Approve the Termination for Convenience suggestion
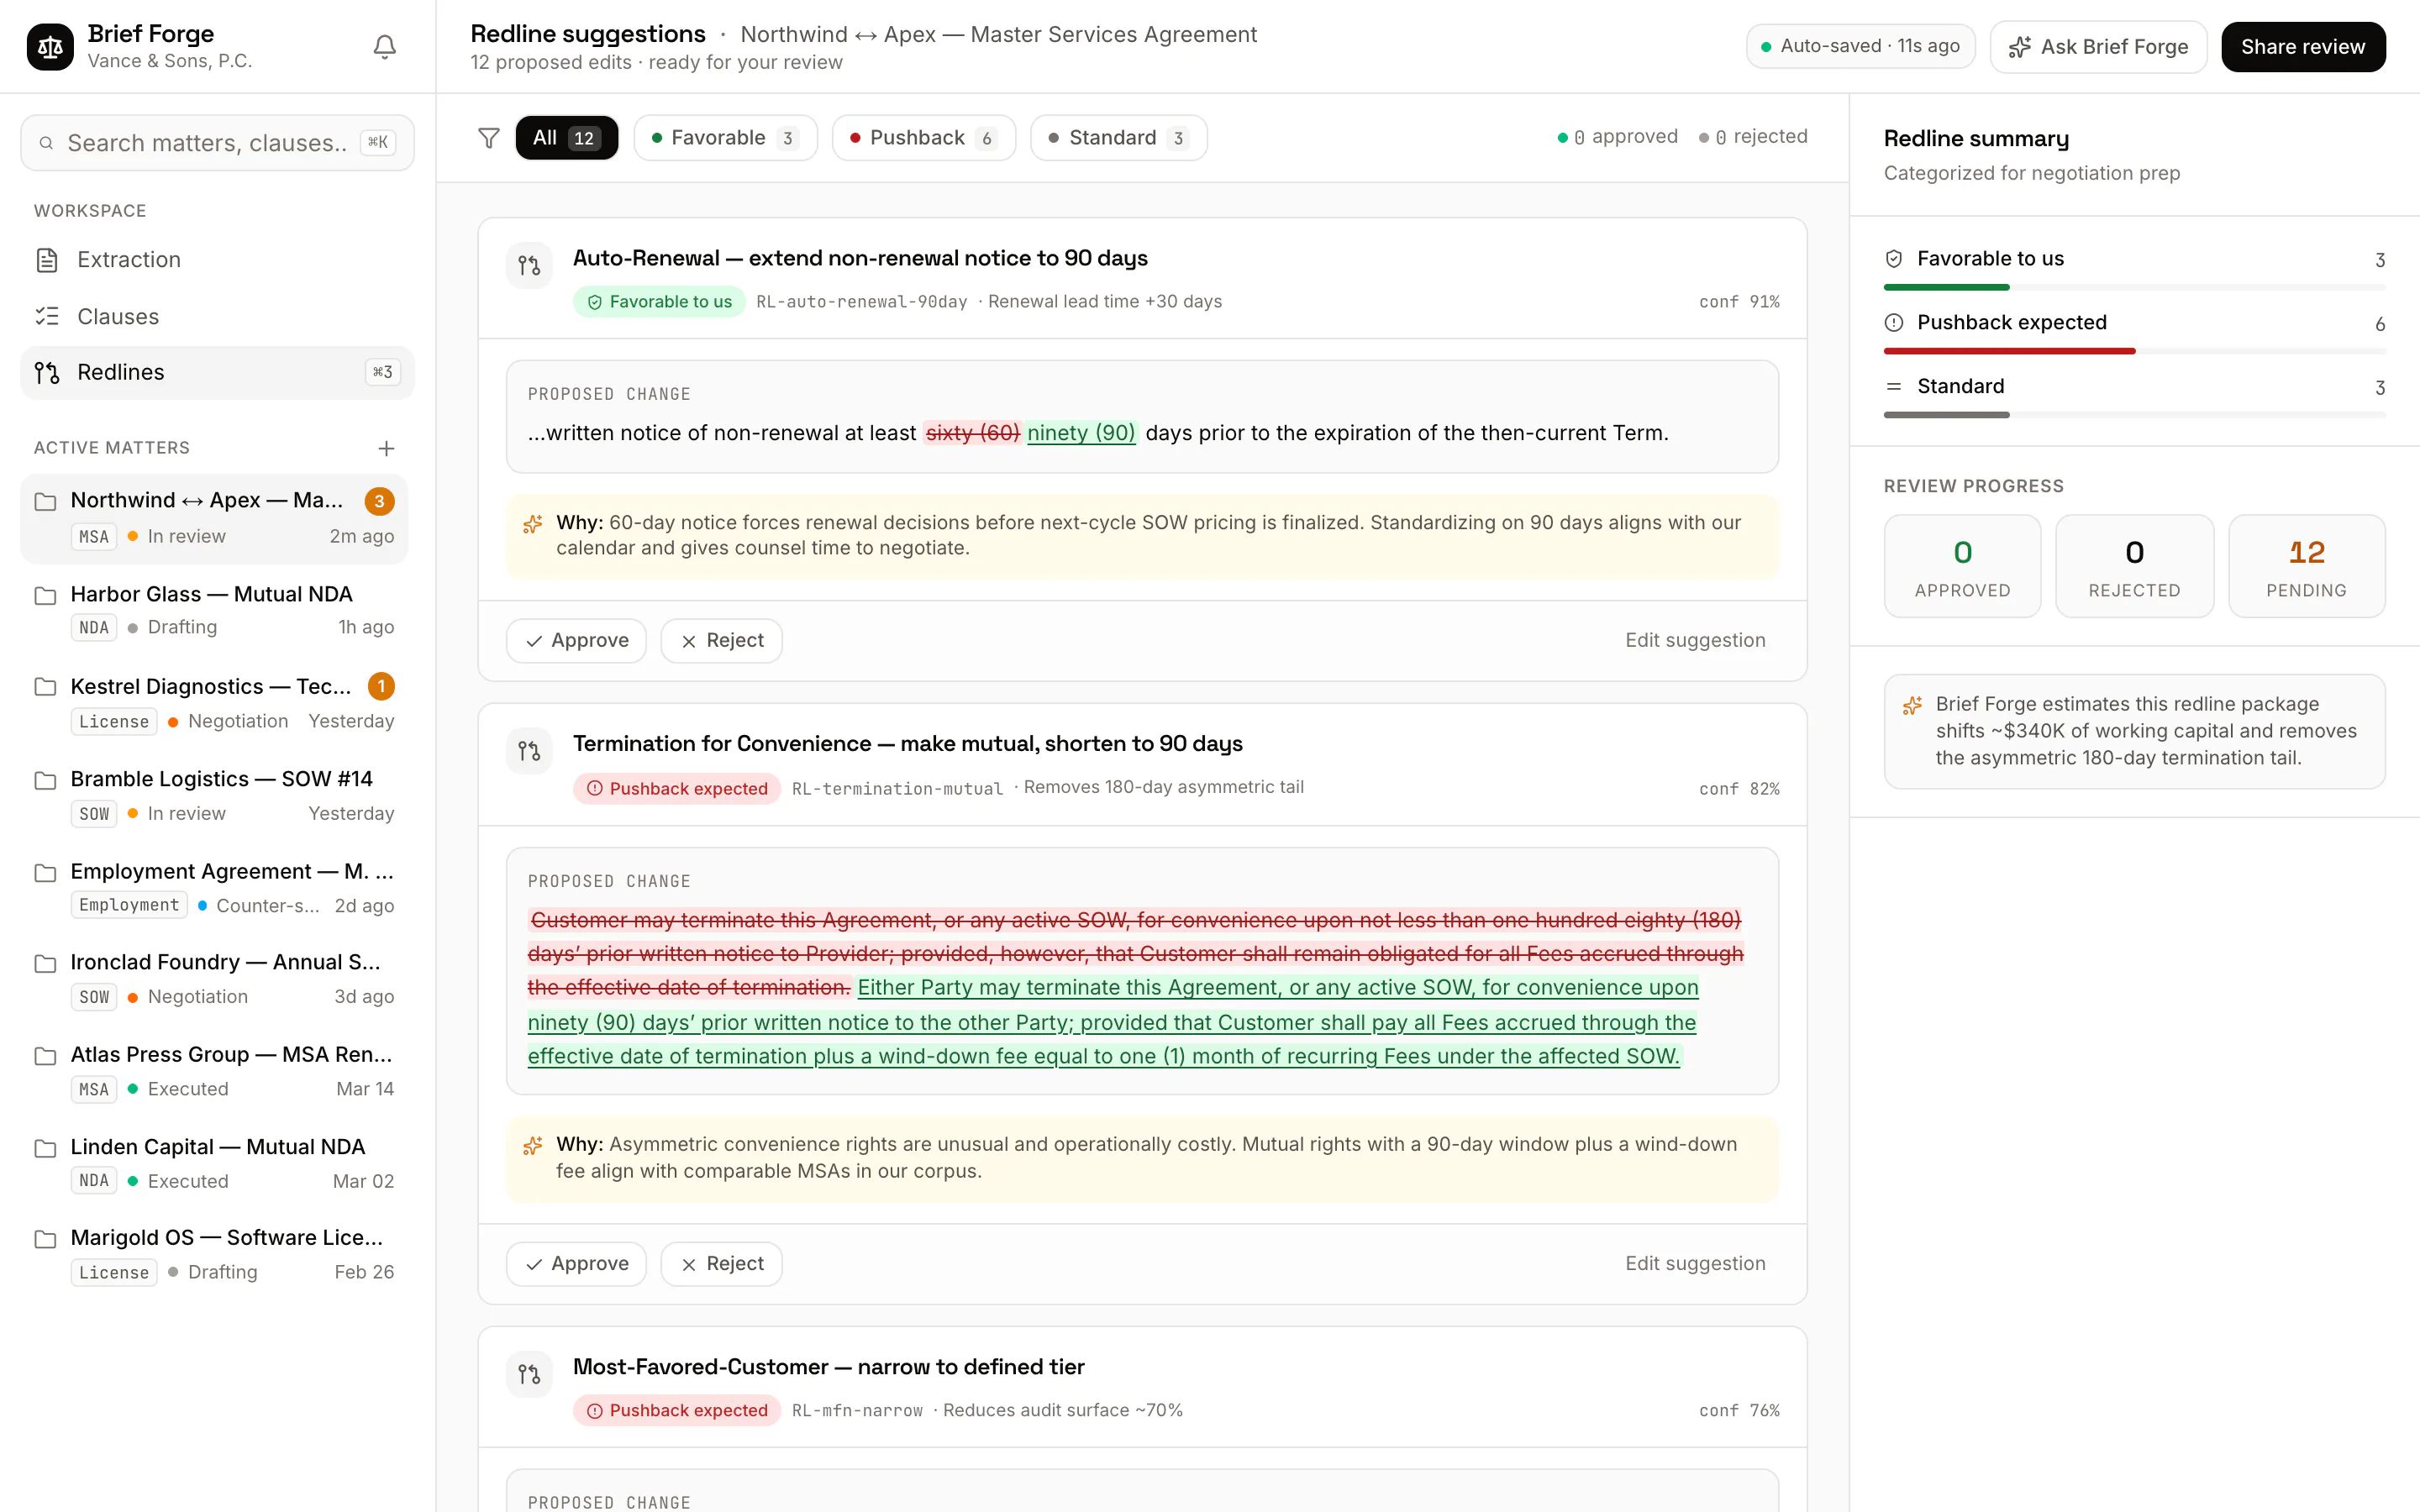2420x1512 pixels. pos(577,1264)
